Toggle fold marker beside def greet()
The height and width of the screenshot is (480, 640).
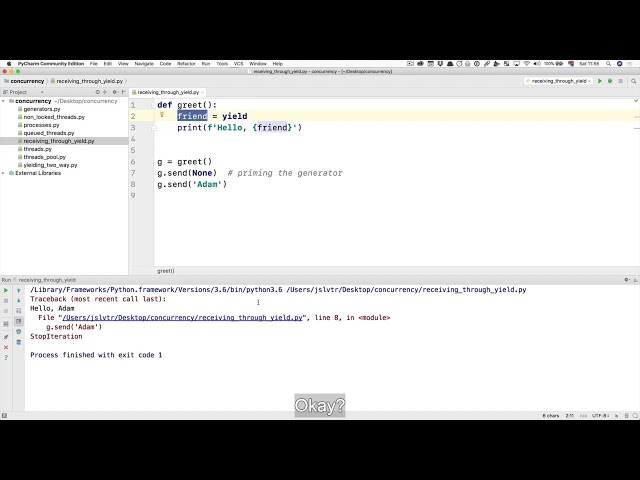(x=154, y=105)
